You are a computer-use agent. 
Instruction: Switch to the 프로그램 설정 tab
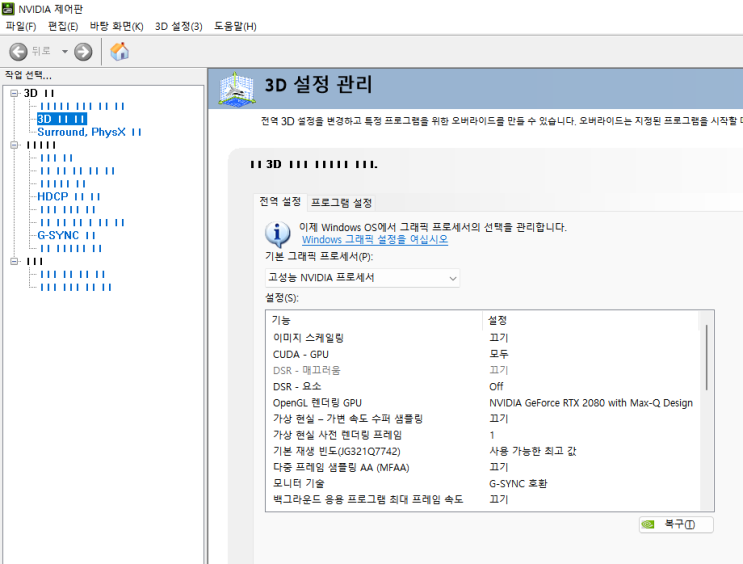pyautogui.click(x=341, y=203)
